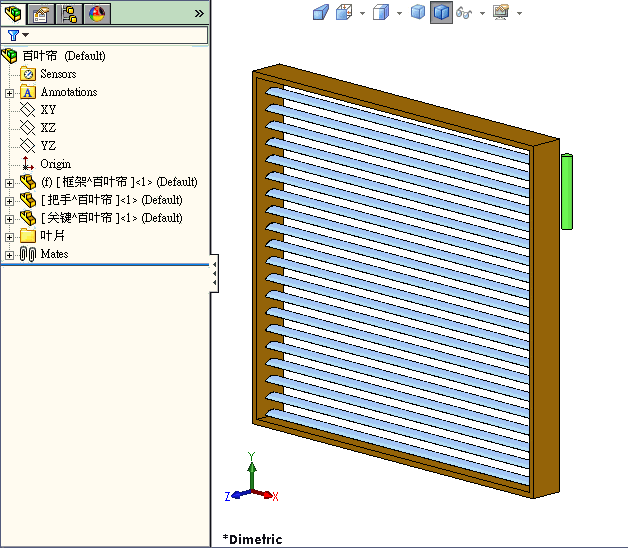Click the View Orientation cube icon

(381, 12)
